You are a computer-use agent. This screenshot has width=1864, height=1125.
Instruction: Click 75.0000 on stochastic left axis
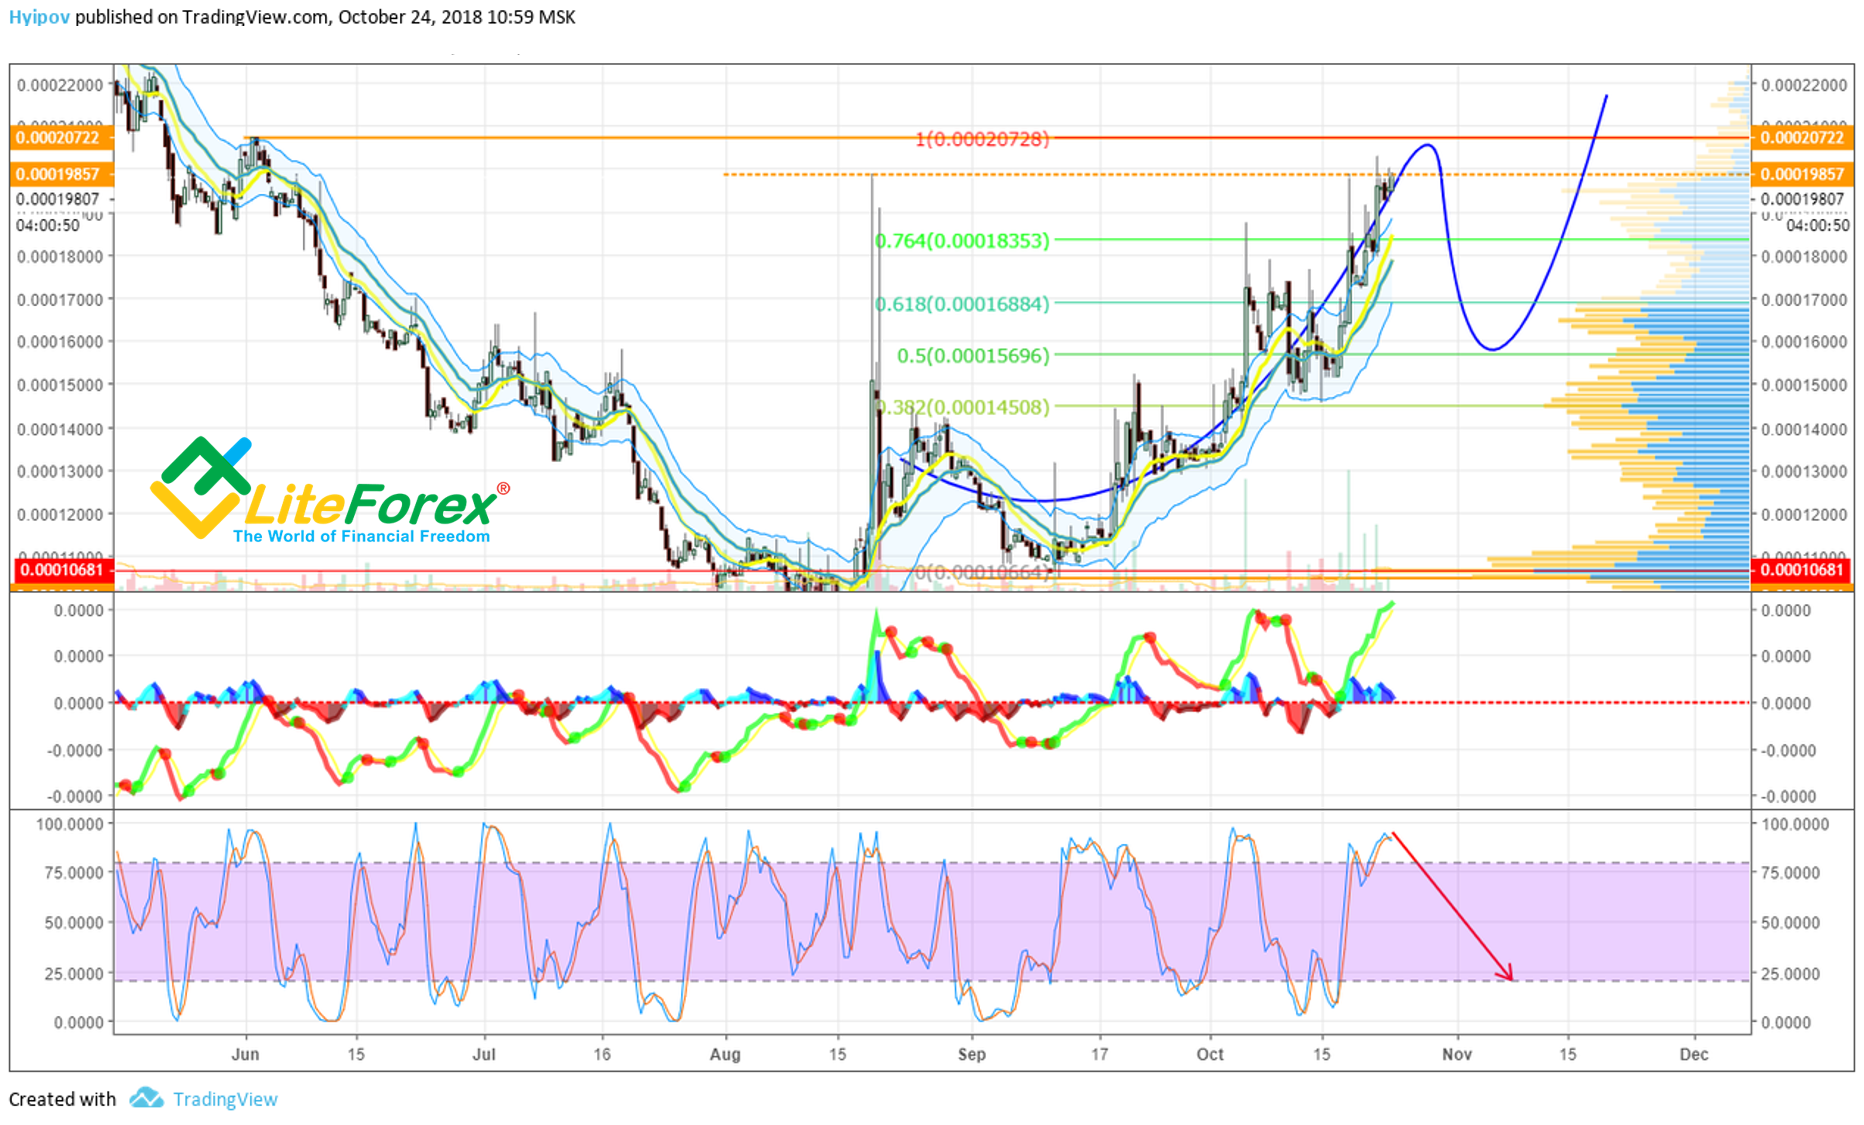tap(75, 872)
